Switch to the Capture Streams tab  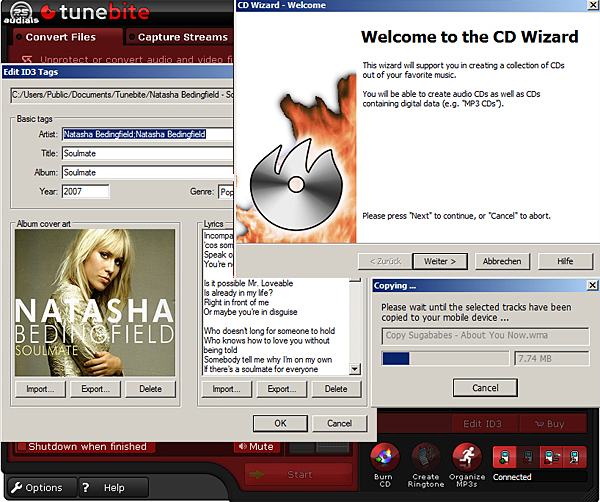click(180, 37)
